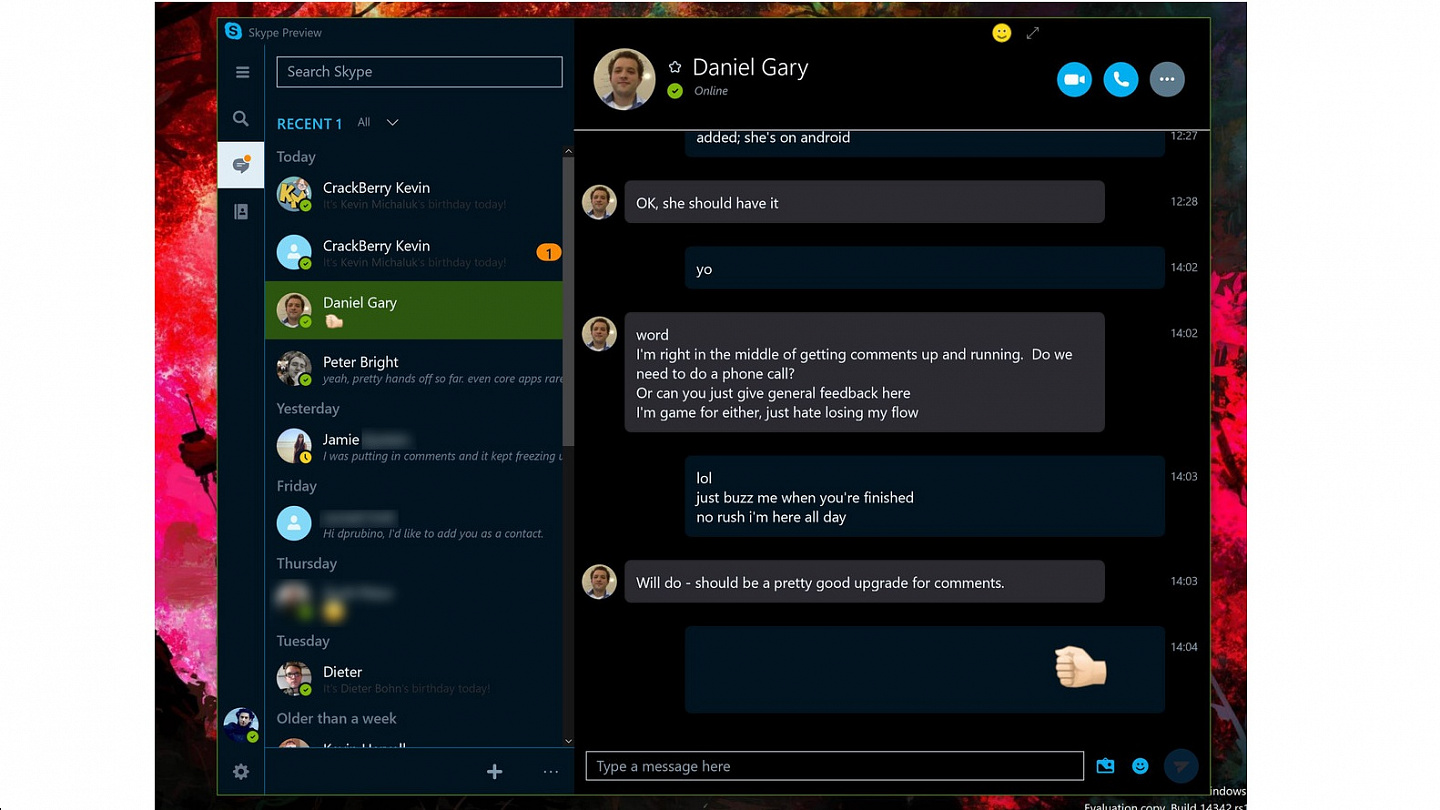Click the 'Older than a week' group header
1440x810 pixels.
(336, 718)
